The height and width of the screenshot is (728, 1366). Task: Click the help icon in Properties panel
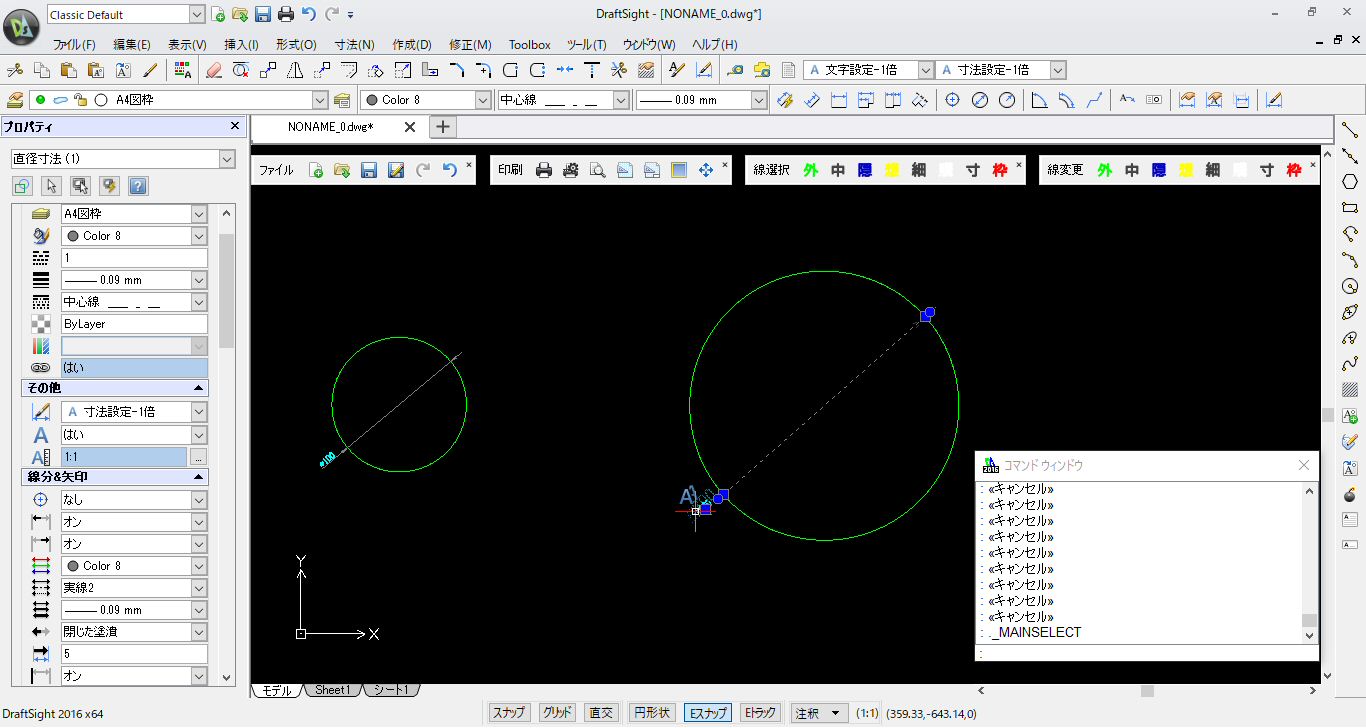pyautogui.click(x=138, y=186)
